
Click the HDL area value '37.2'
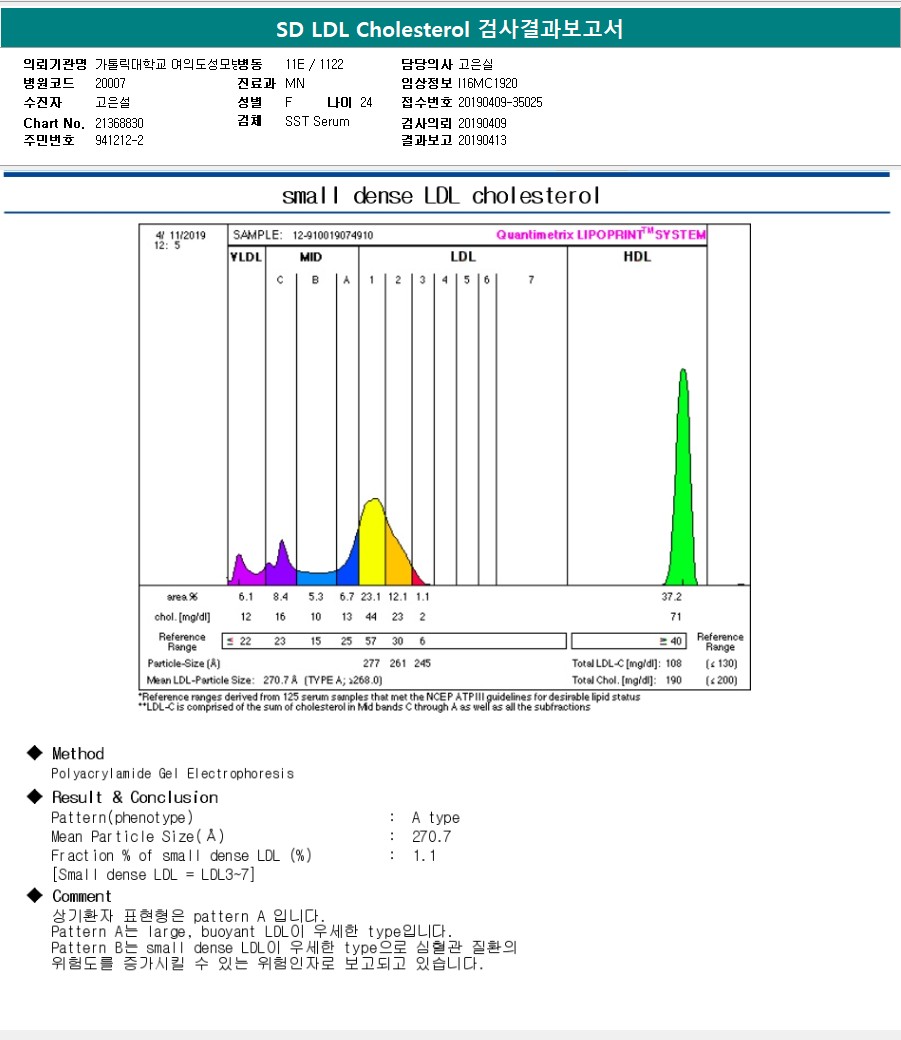click(671, 597)
